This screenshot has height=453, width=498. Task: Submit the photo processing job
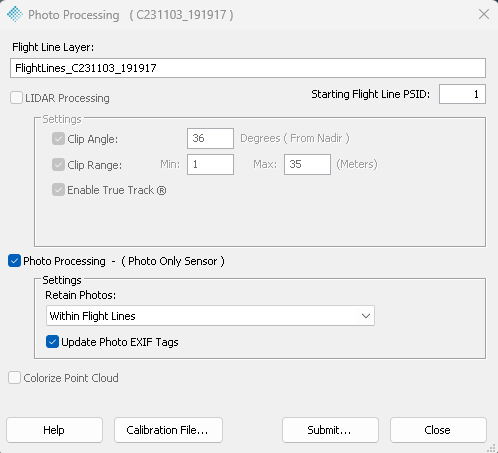coord(330,430)
